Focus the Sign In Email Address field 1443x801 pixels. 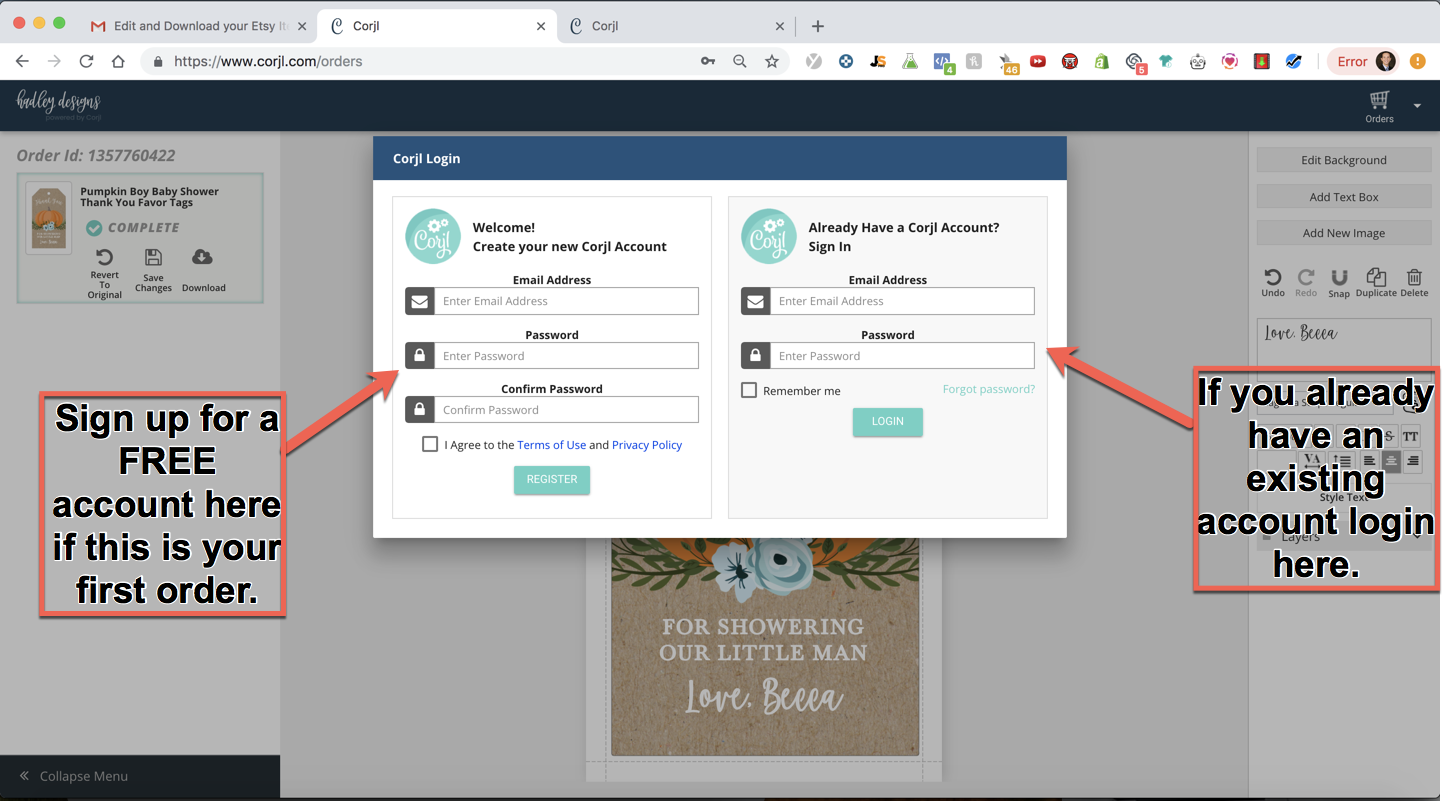(902, 301)
